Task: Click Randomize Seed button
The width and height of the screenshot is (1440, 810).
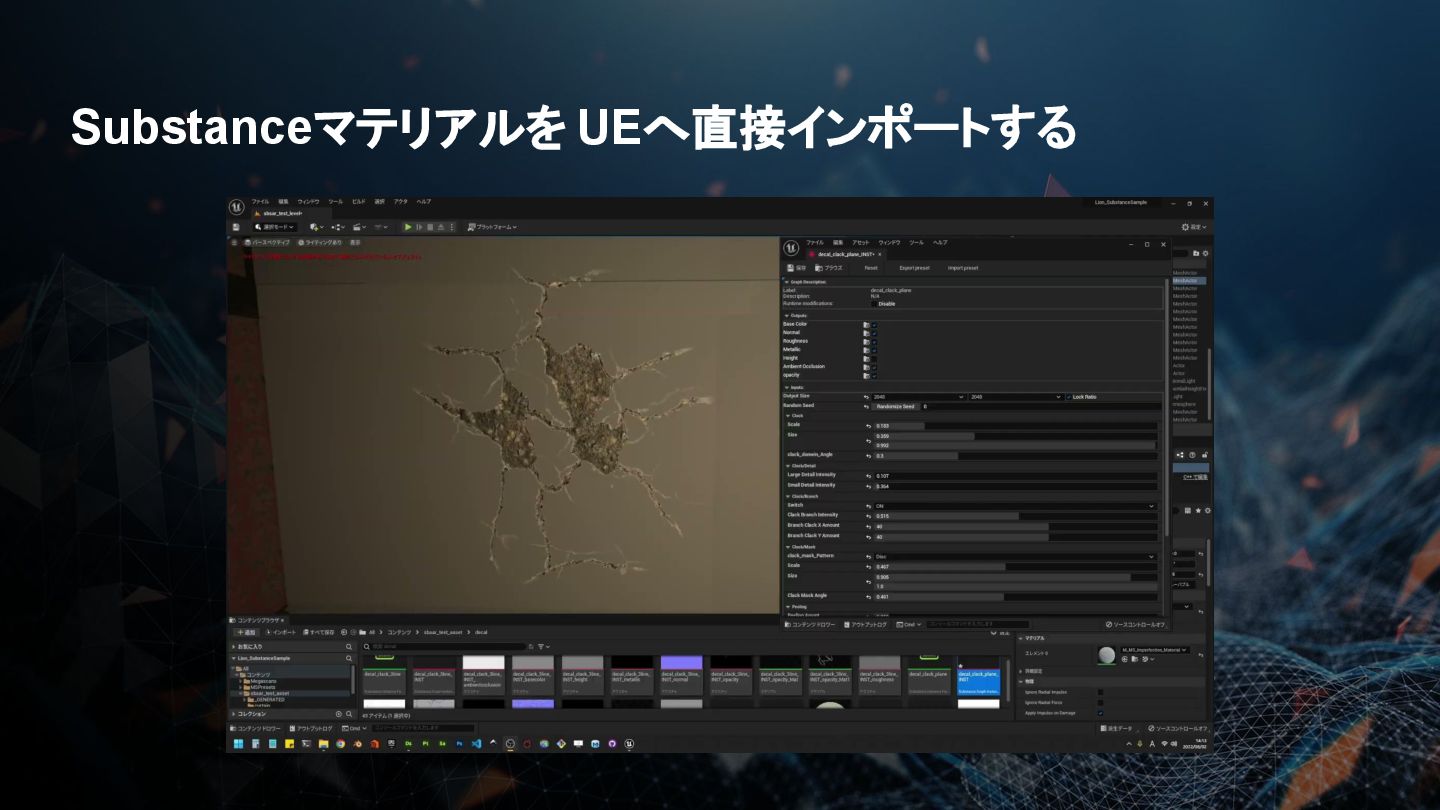Action: 894,406
